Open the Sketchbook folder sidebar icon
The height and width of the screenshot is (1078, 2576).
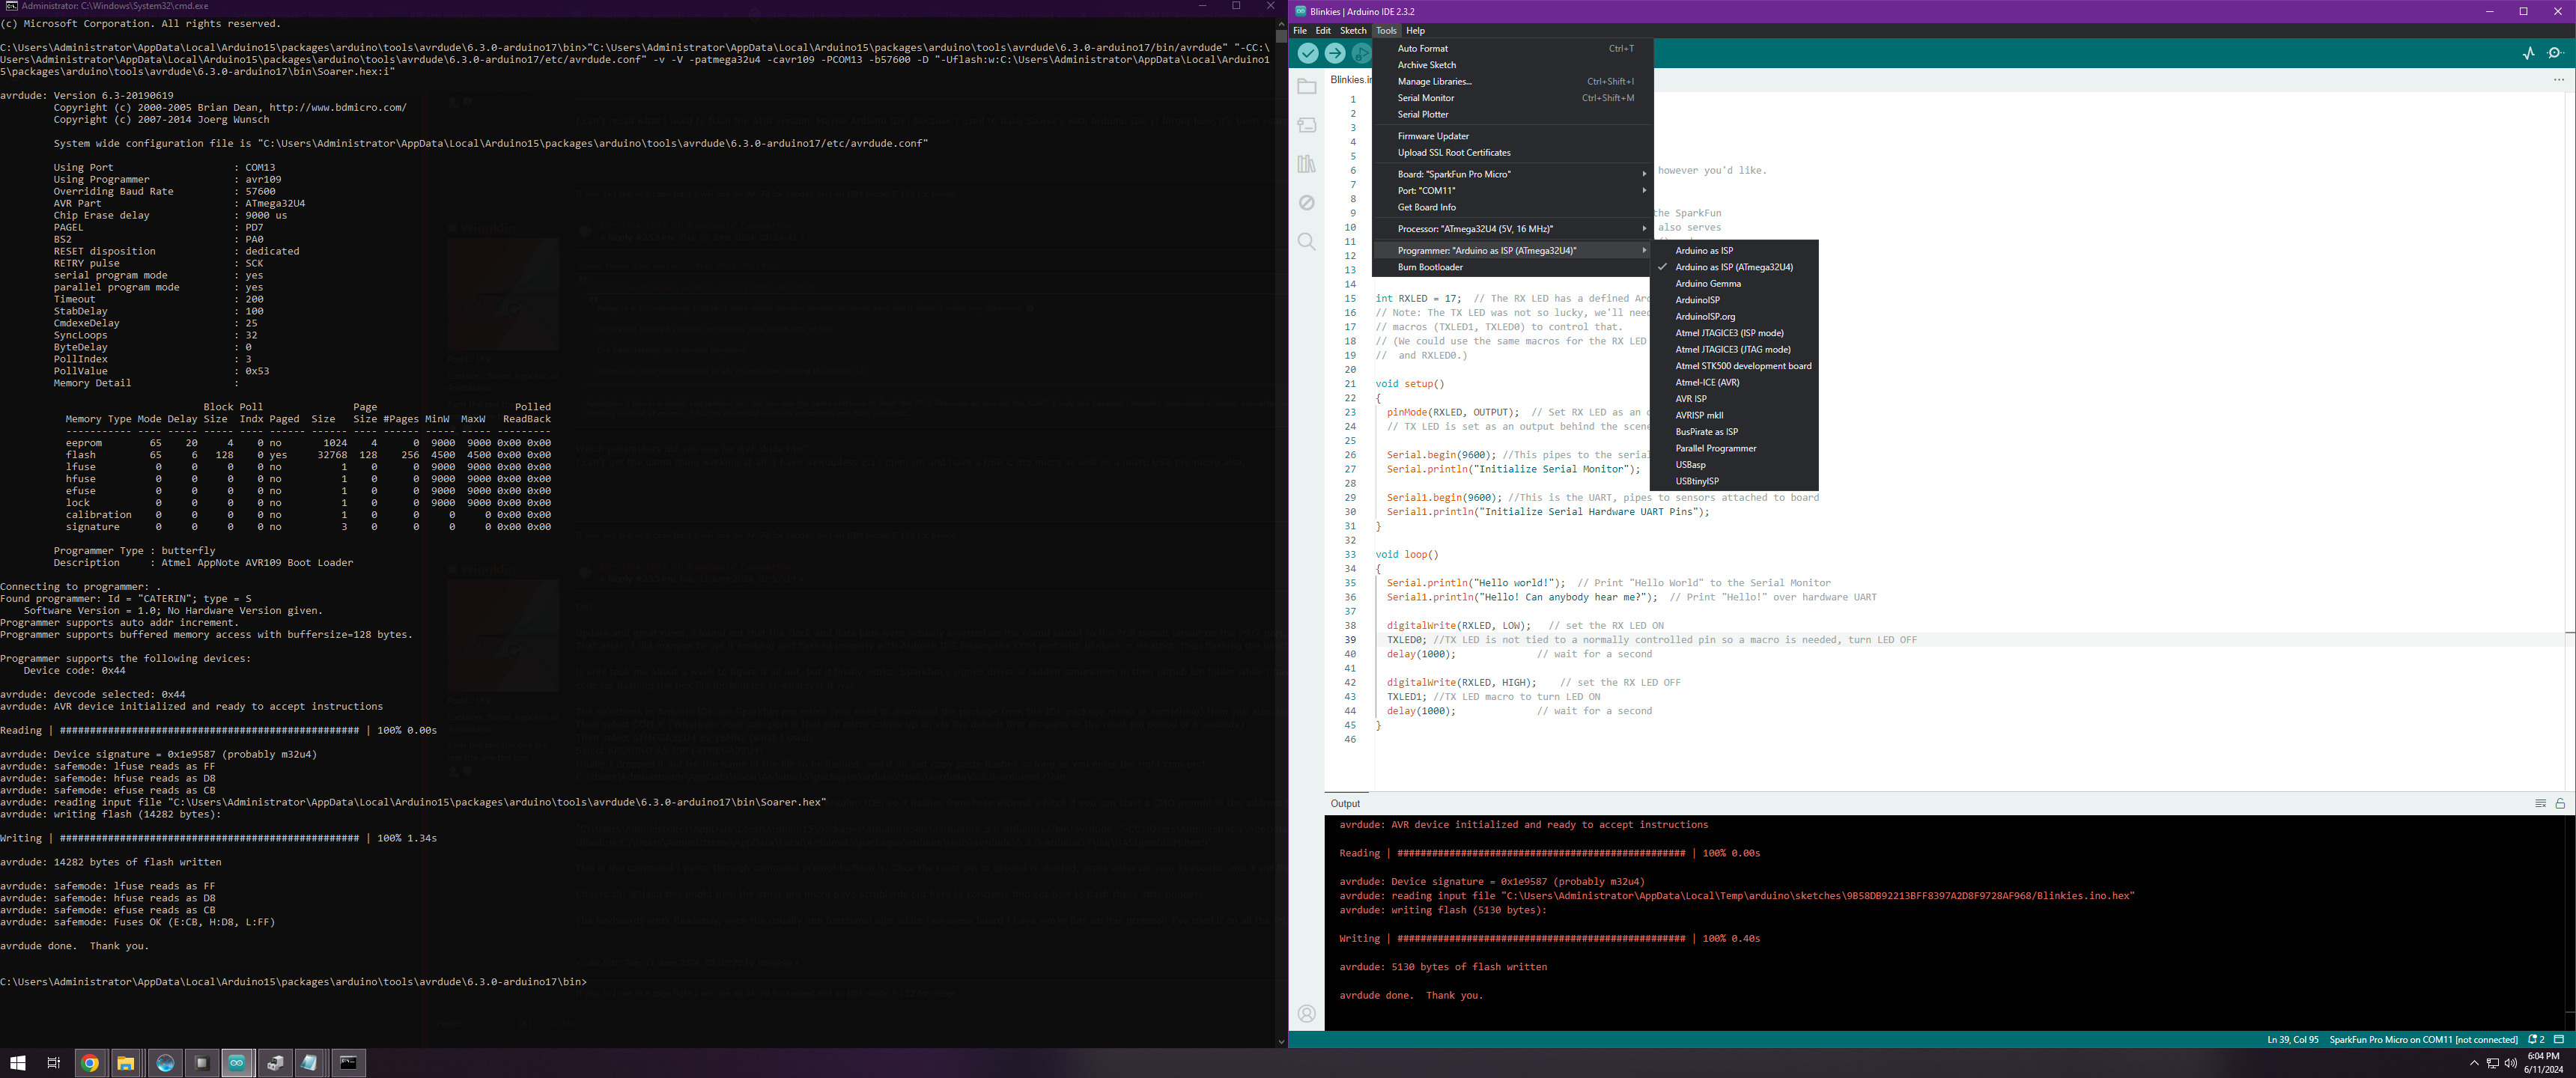1306,87
